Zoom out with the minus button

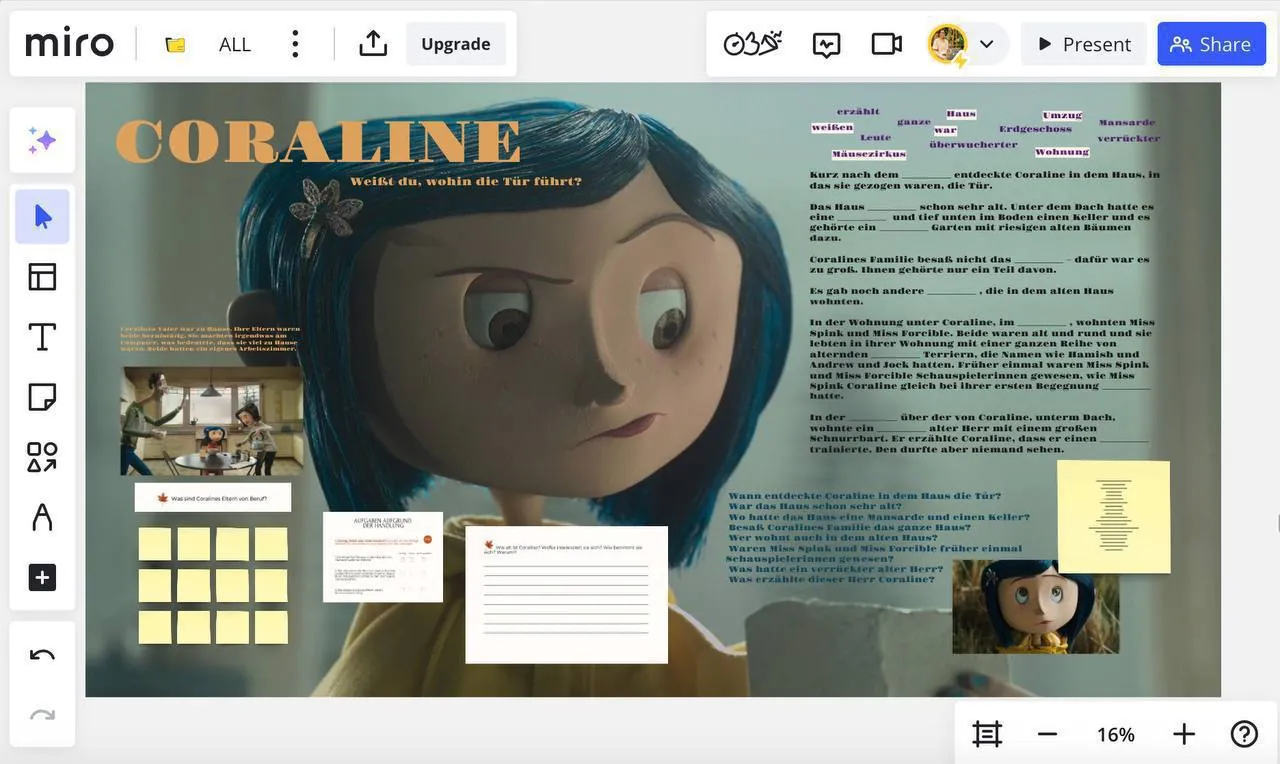(x=1047, y=735)
